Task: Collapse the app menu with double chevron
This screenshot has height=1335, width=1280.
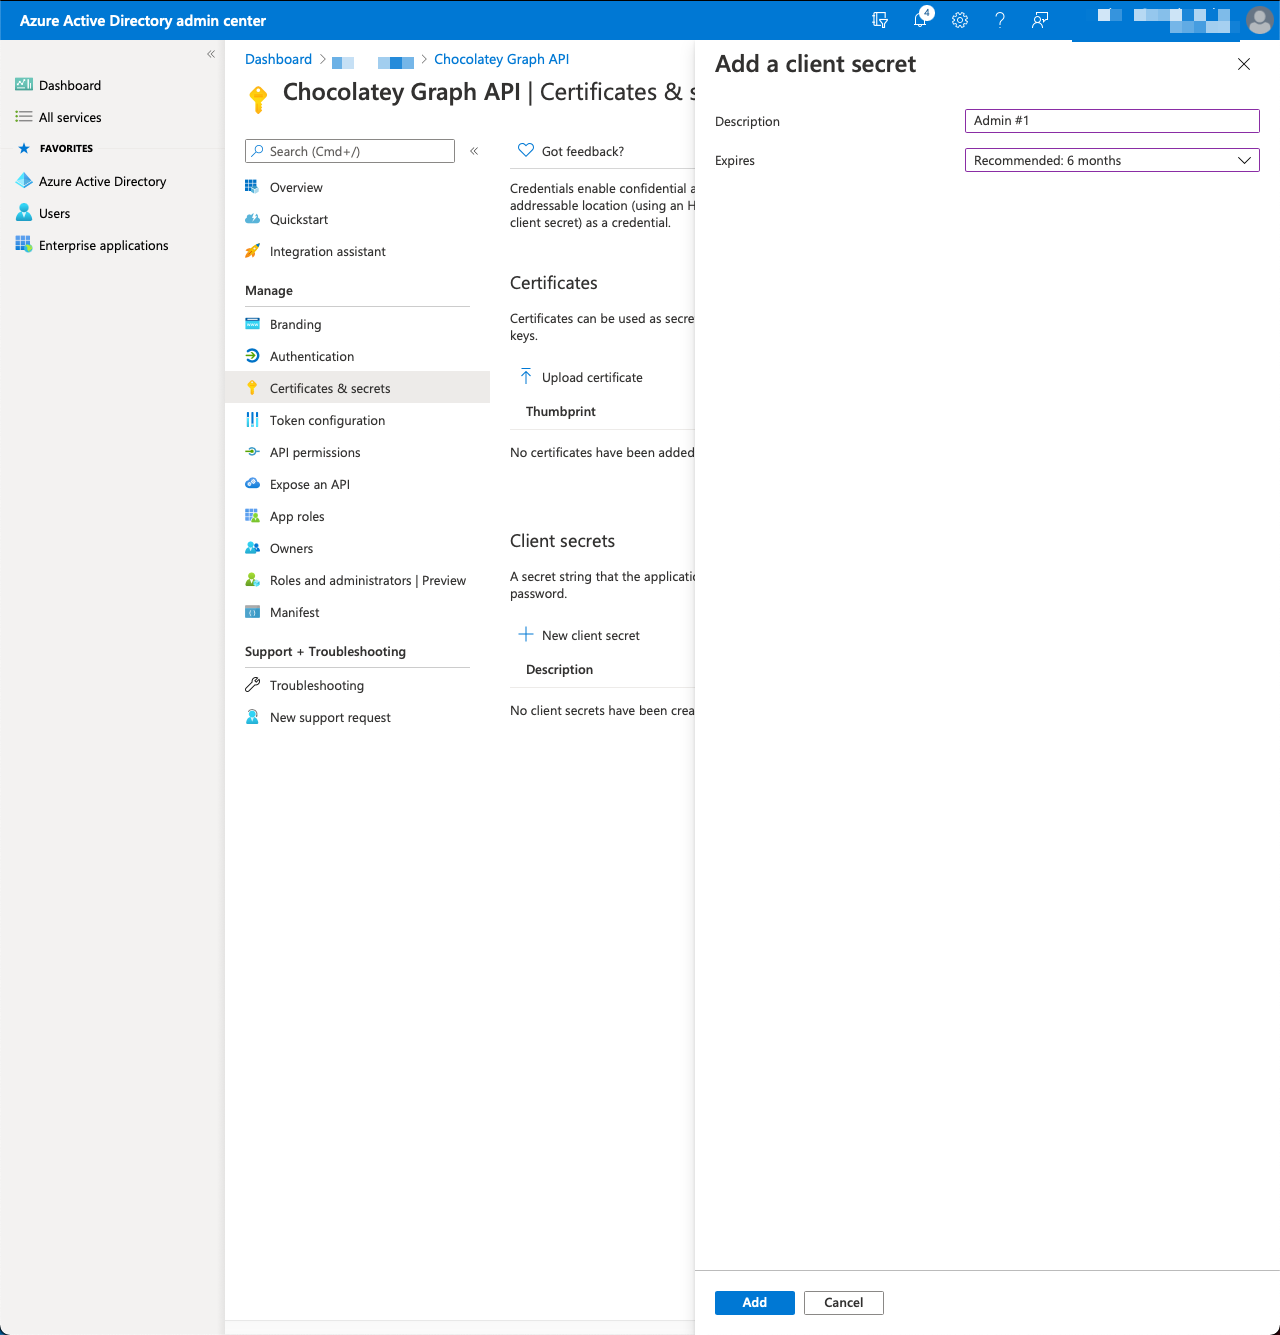Action: [x=474, y=151]
